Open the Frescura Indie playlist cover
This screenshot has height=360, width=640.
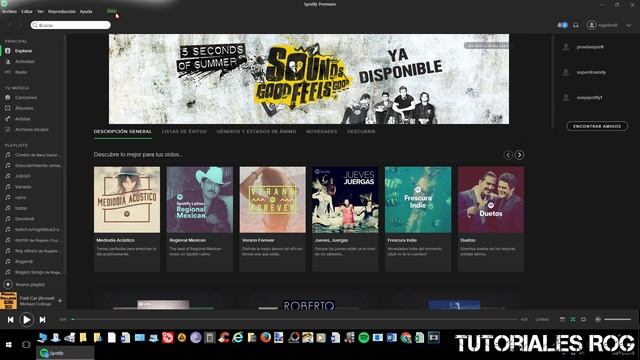(418, 200)
